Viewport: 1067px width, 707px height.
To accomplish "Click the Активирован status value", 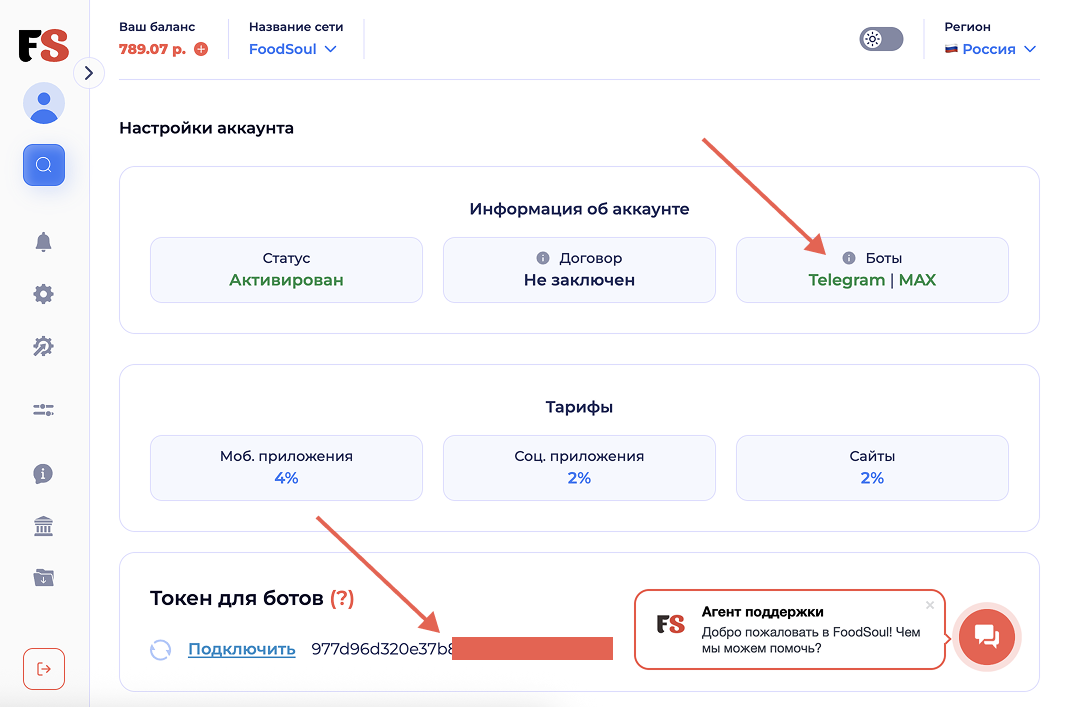I will coord(286,280).
